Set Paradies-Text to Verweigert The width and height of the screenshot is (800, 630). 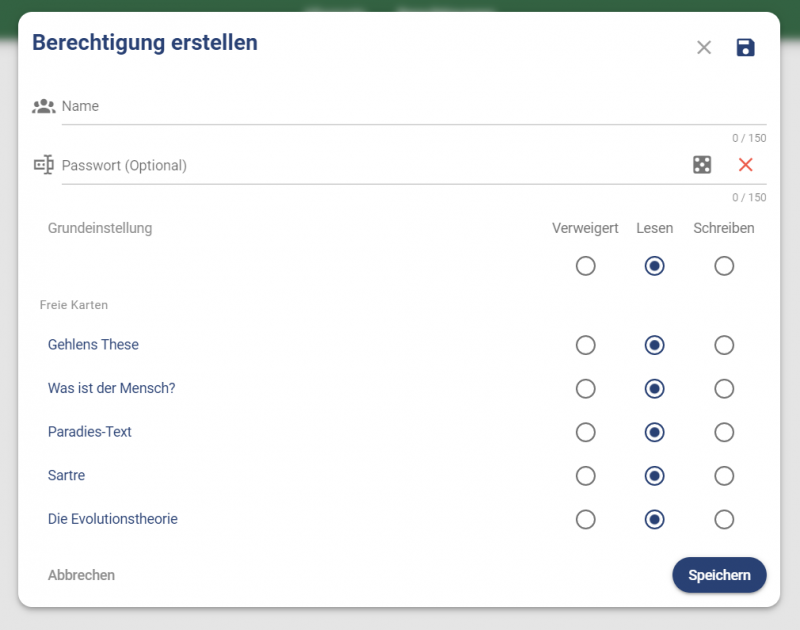pos(586,432)
